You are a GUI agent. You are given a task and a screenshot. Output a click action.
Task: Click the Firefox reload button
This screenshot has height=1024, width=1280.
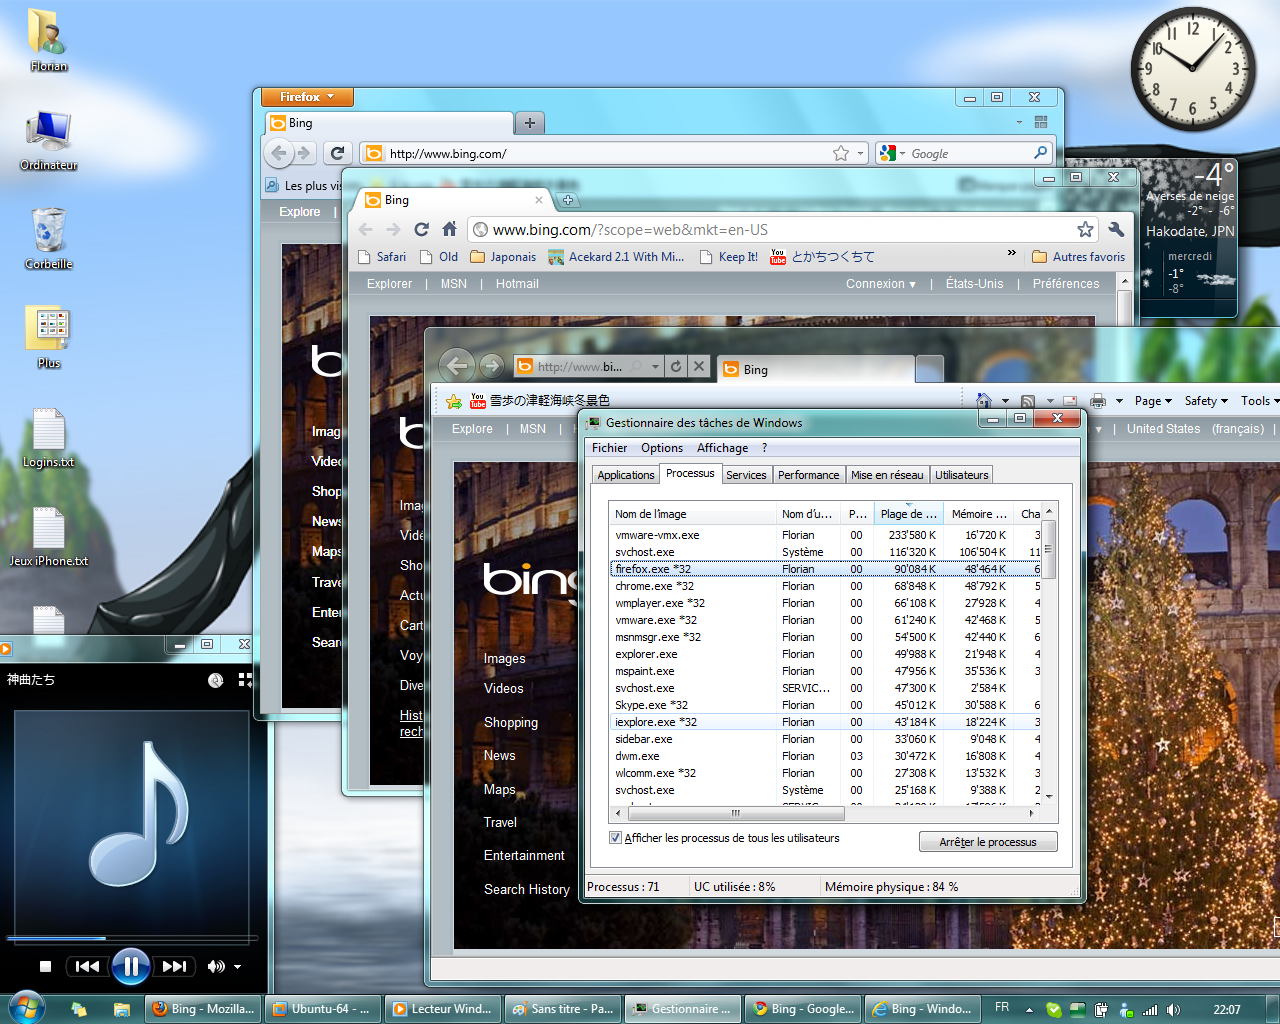coord(337,153)
